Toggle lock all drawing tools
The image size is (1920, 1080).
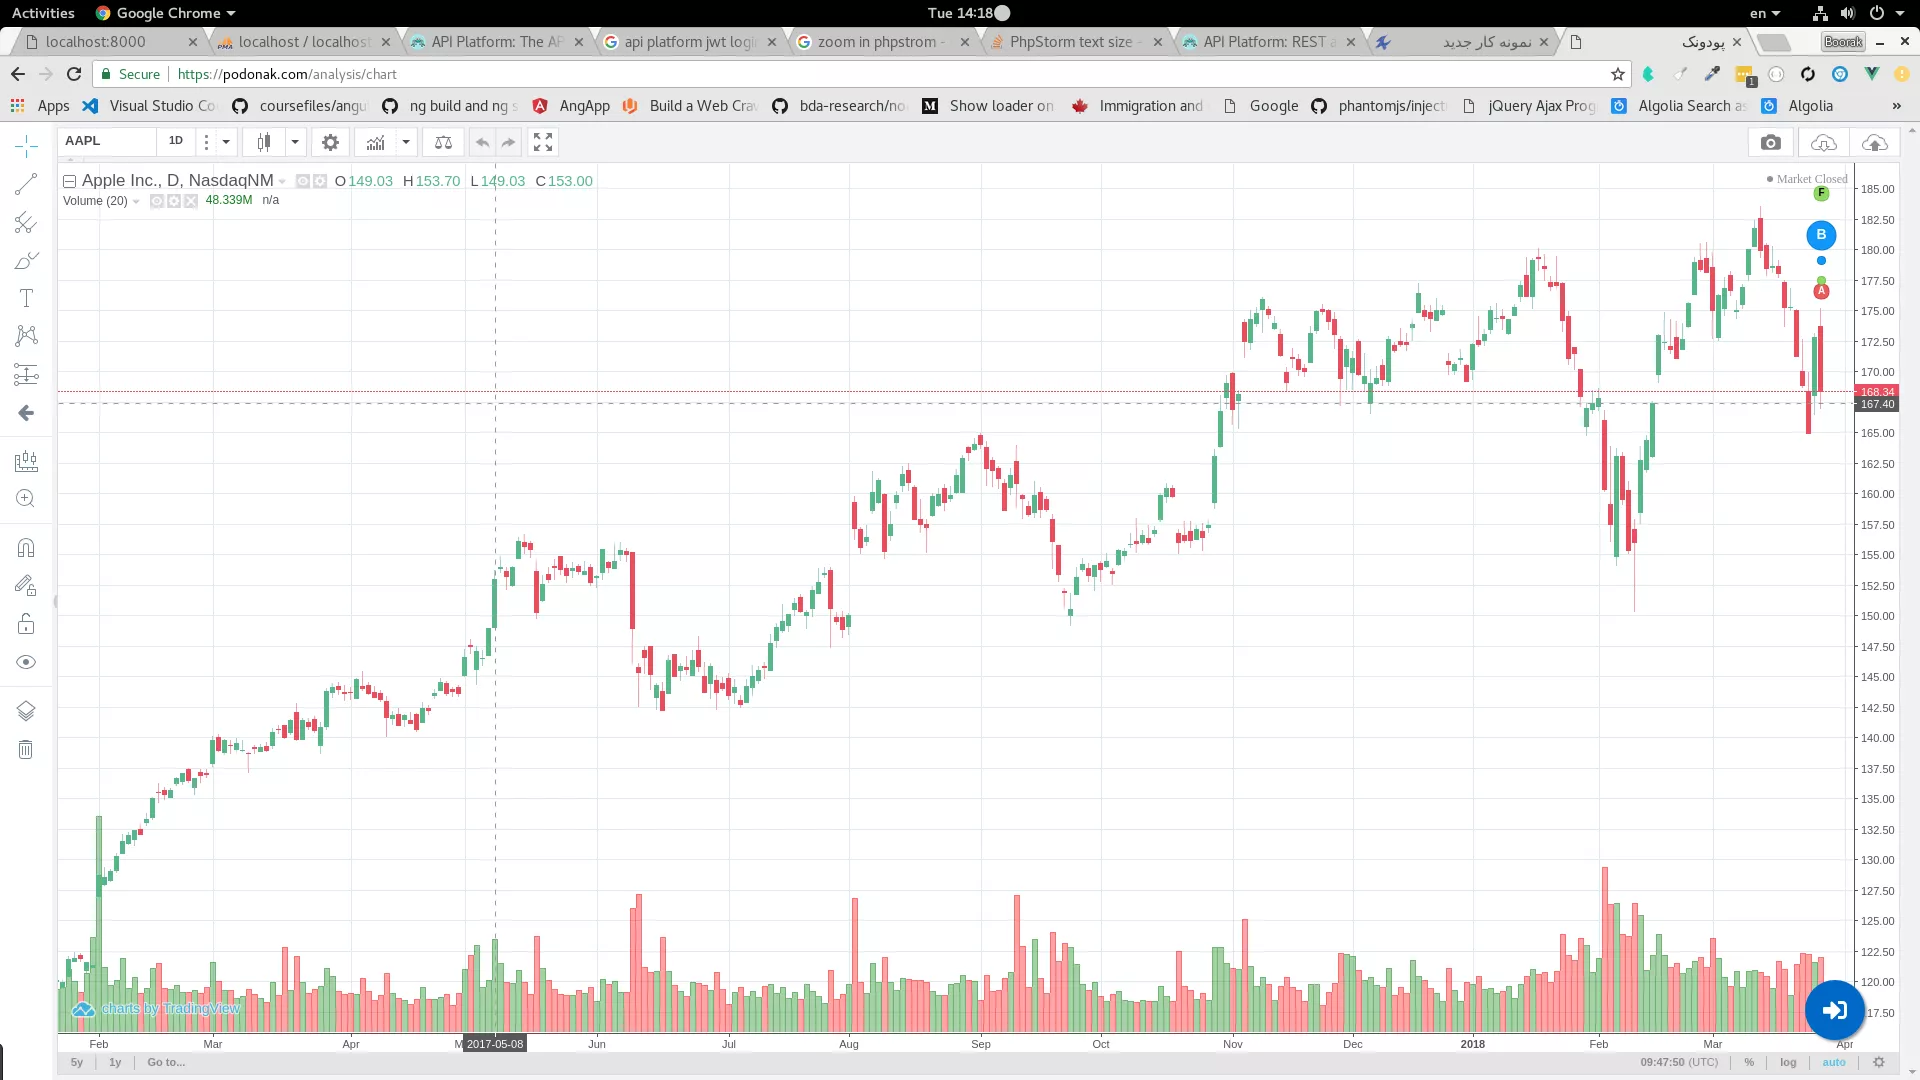[26, 625]
